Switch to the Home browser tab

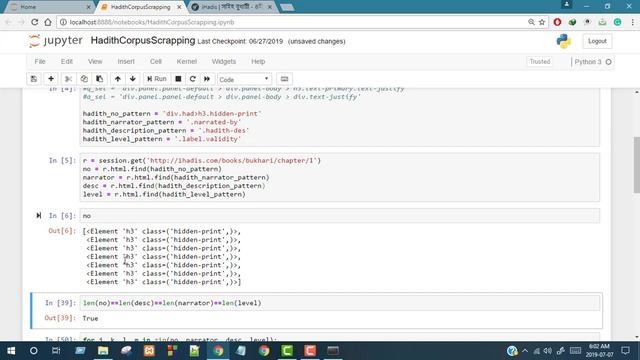point(50,7)
